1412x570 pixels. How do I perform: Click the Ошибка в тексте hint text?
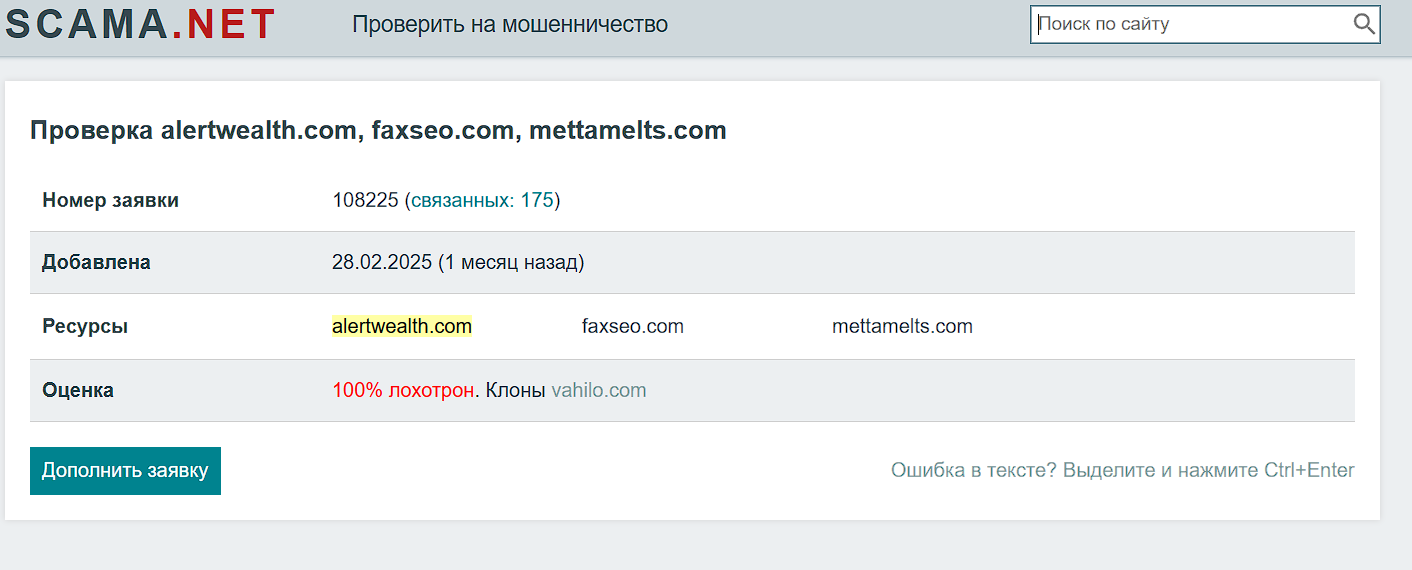click(1123, 470)
